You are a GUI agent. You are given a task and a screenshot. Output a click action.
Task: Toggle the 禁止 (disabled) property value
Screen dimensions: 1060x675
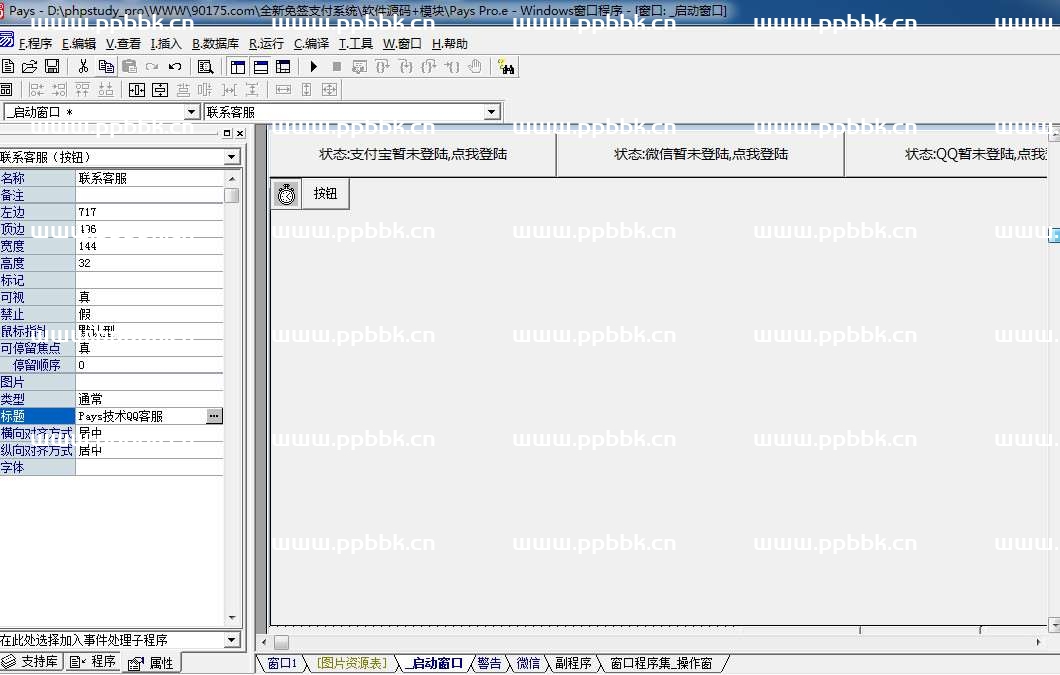150,314
